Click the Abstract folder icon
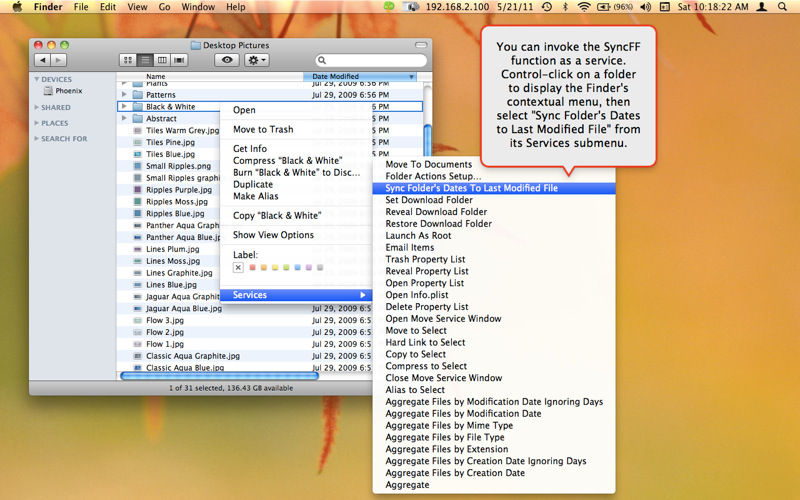The height and width of the screenshot is (500, 800). pyautogui.click(x=137, y=118)
